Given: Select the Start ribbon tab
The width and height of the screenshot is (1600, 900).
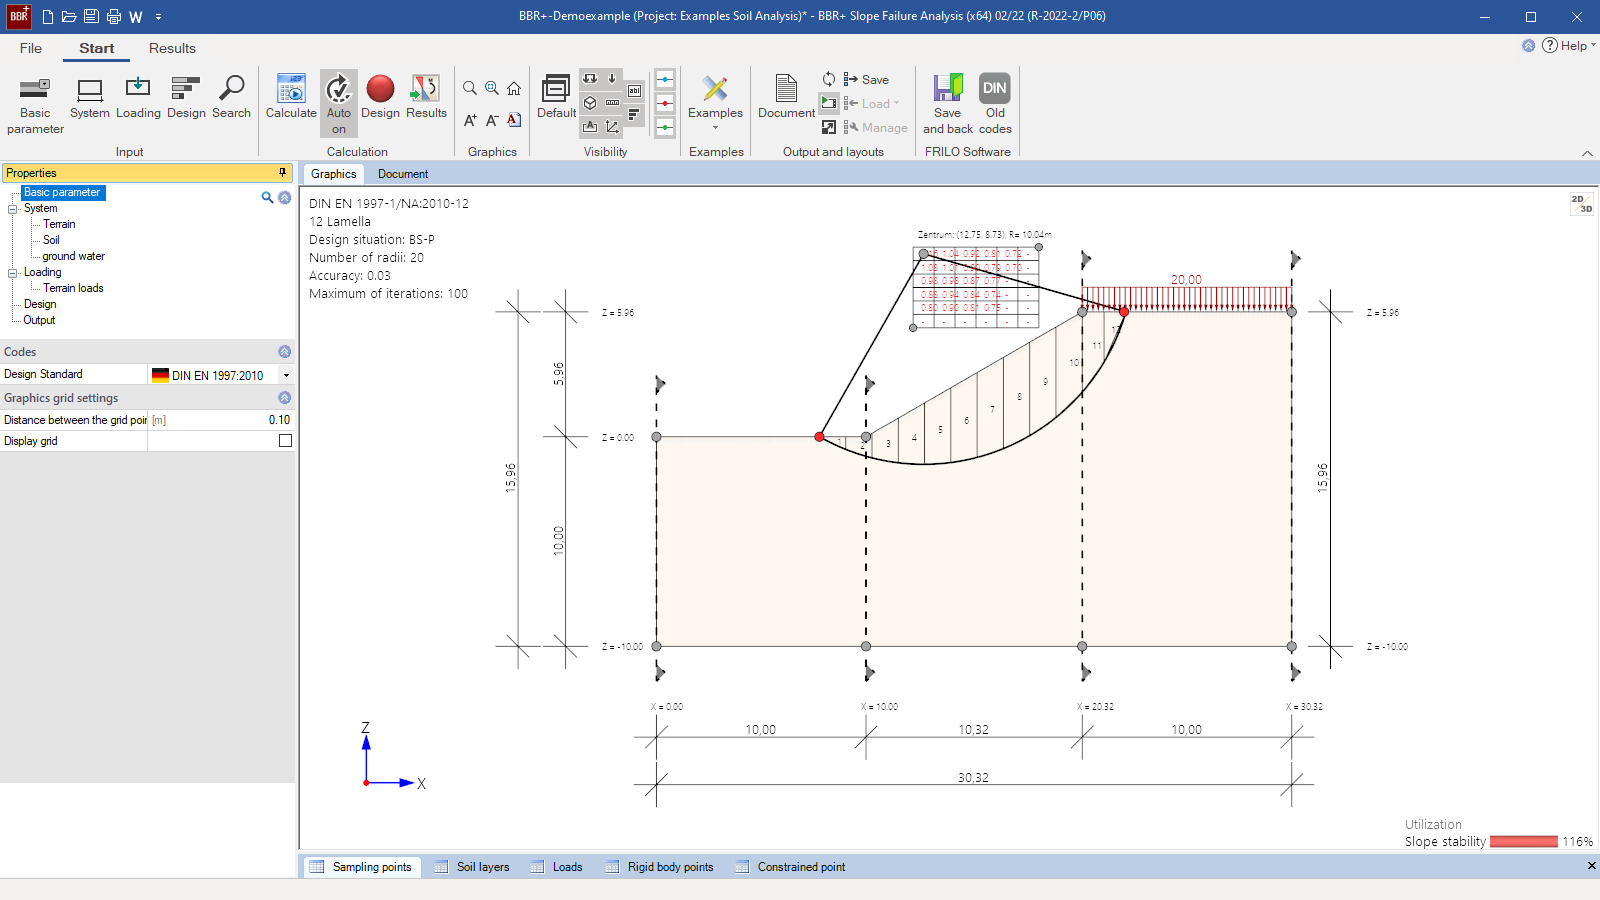Looking at the screenshot, I should 97,48.
